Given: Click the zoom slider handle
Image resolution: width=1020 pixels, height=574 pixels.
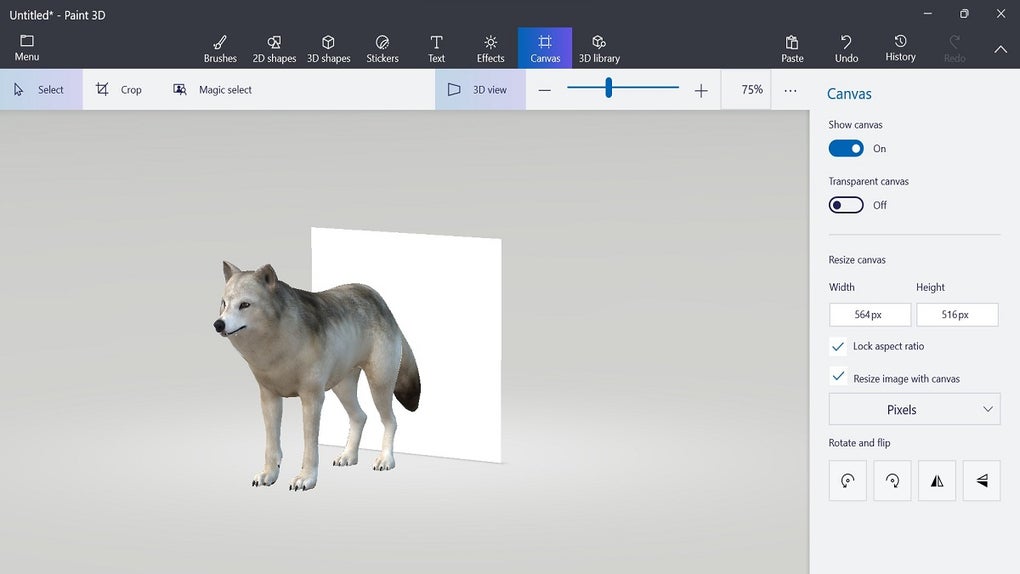Looking at the screenshot, I should point(608,90).
